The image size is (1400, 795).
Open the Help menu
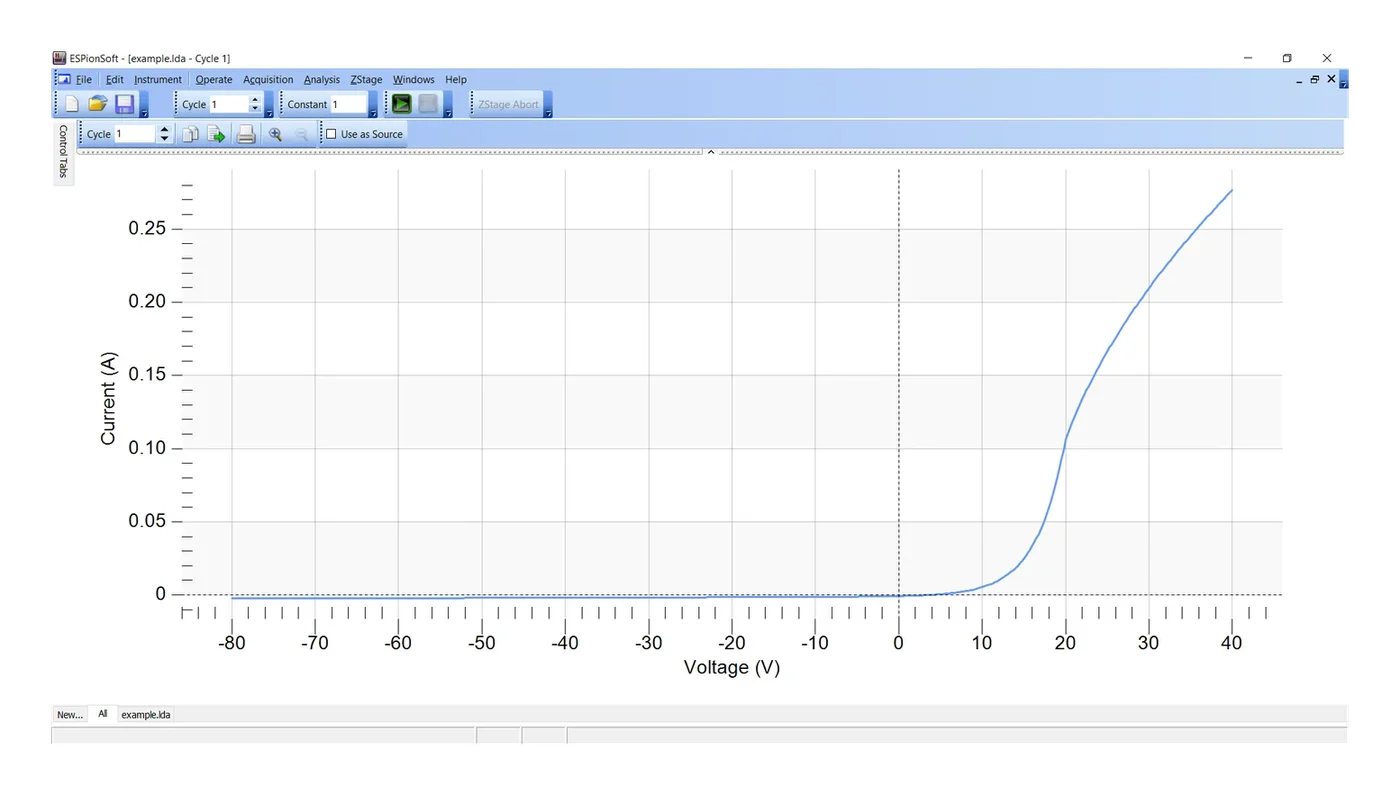click(456, 80)
